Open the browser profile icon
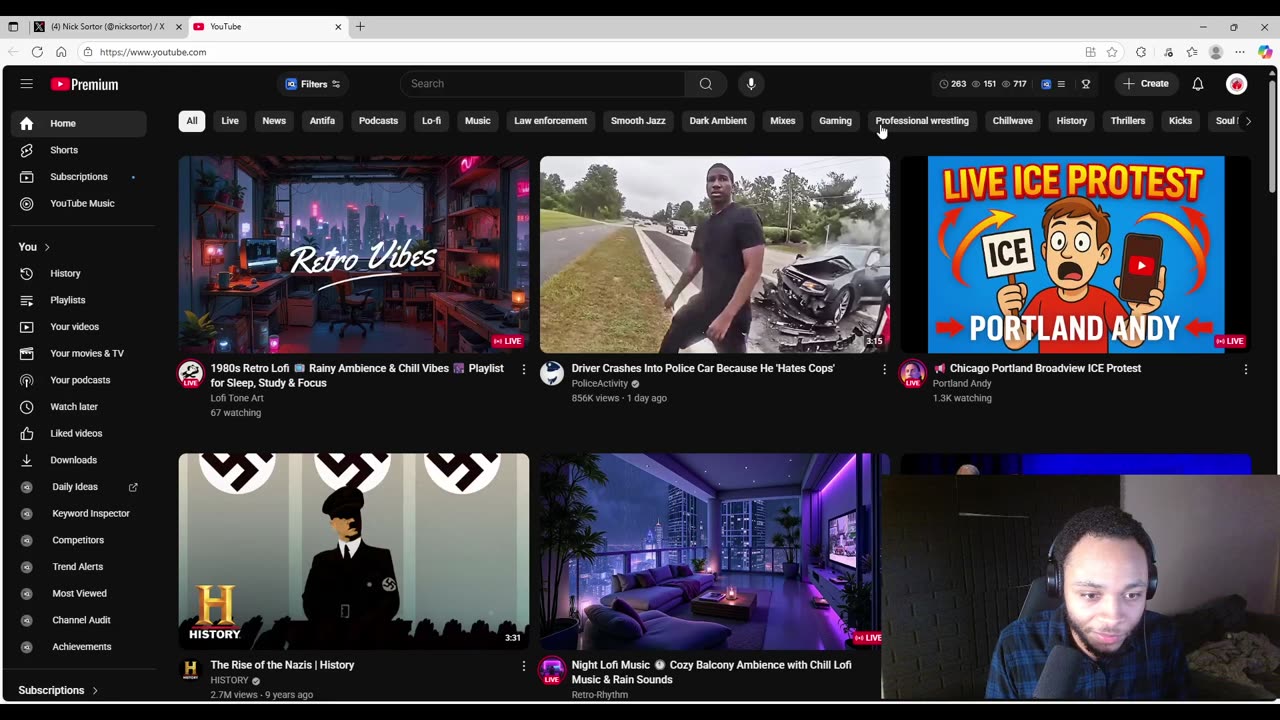 [x=1216, y=52]
